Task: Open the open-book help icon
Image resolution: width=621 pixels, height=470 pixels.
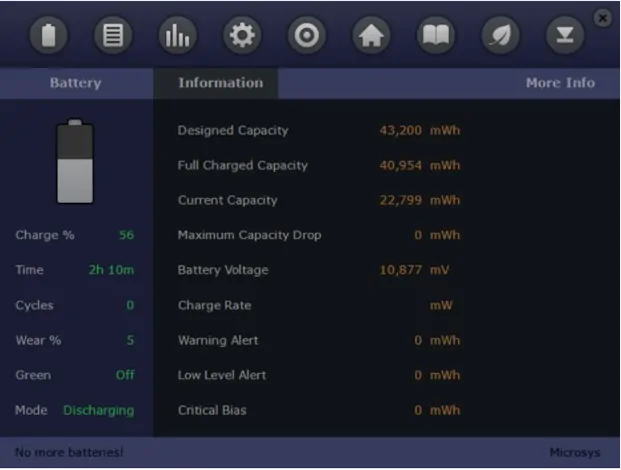Action: point(436,36)
